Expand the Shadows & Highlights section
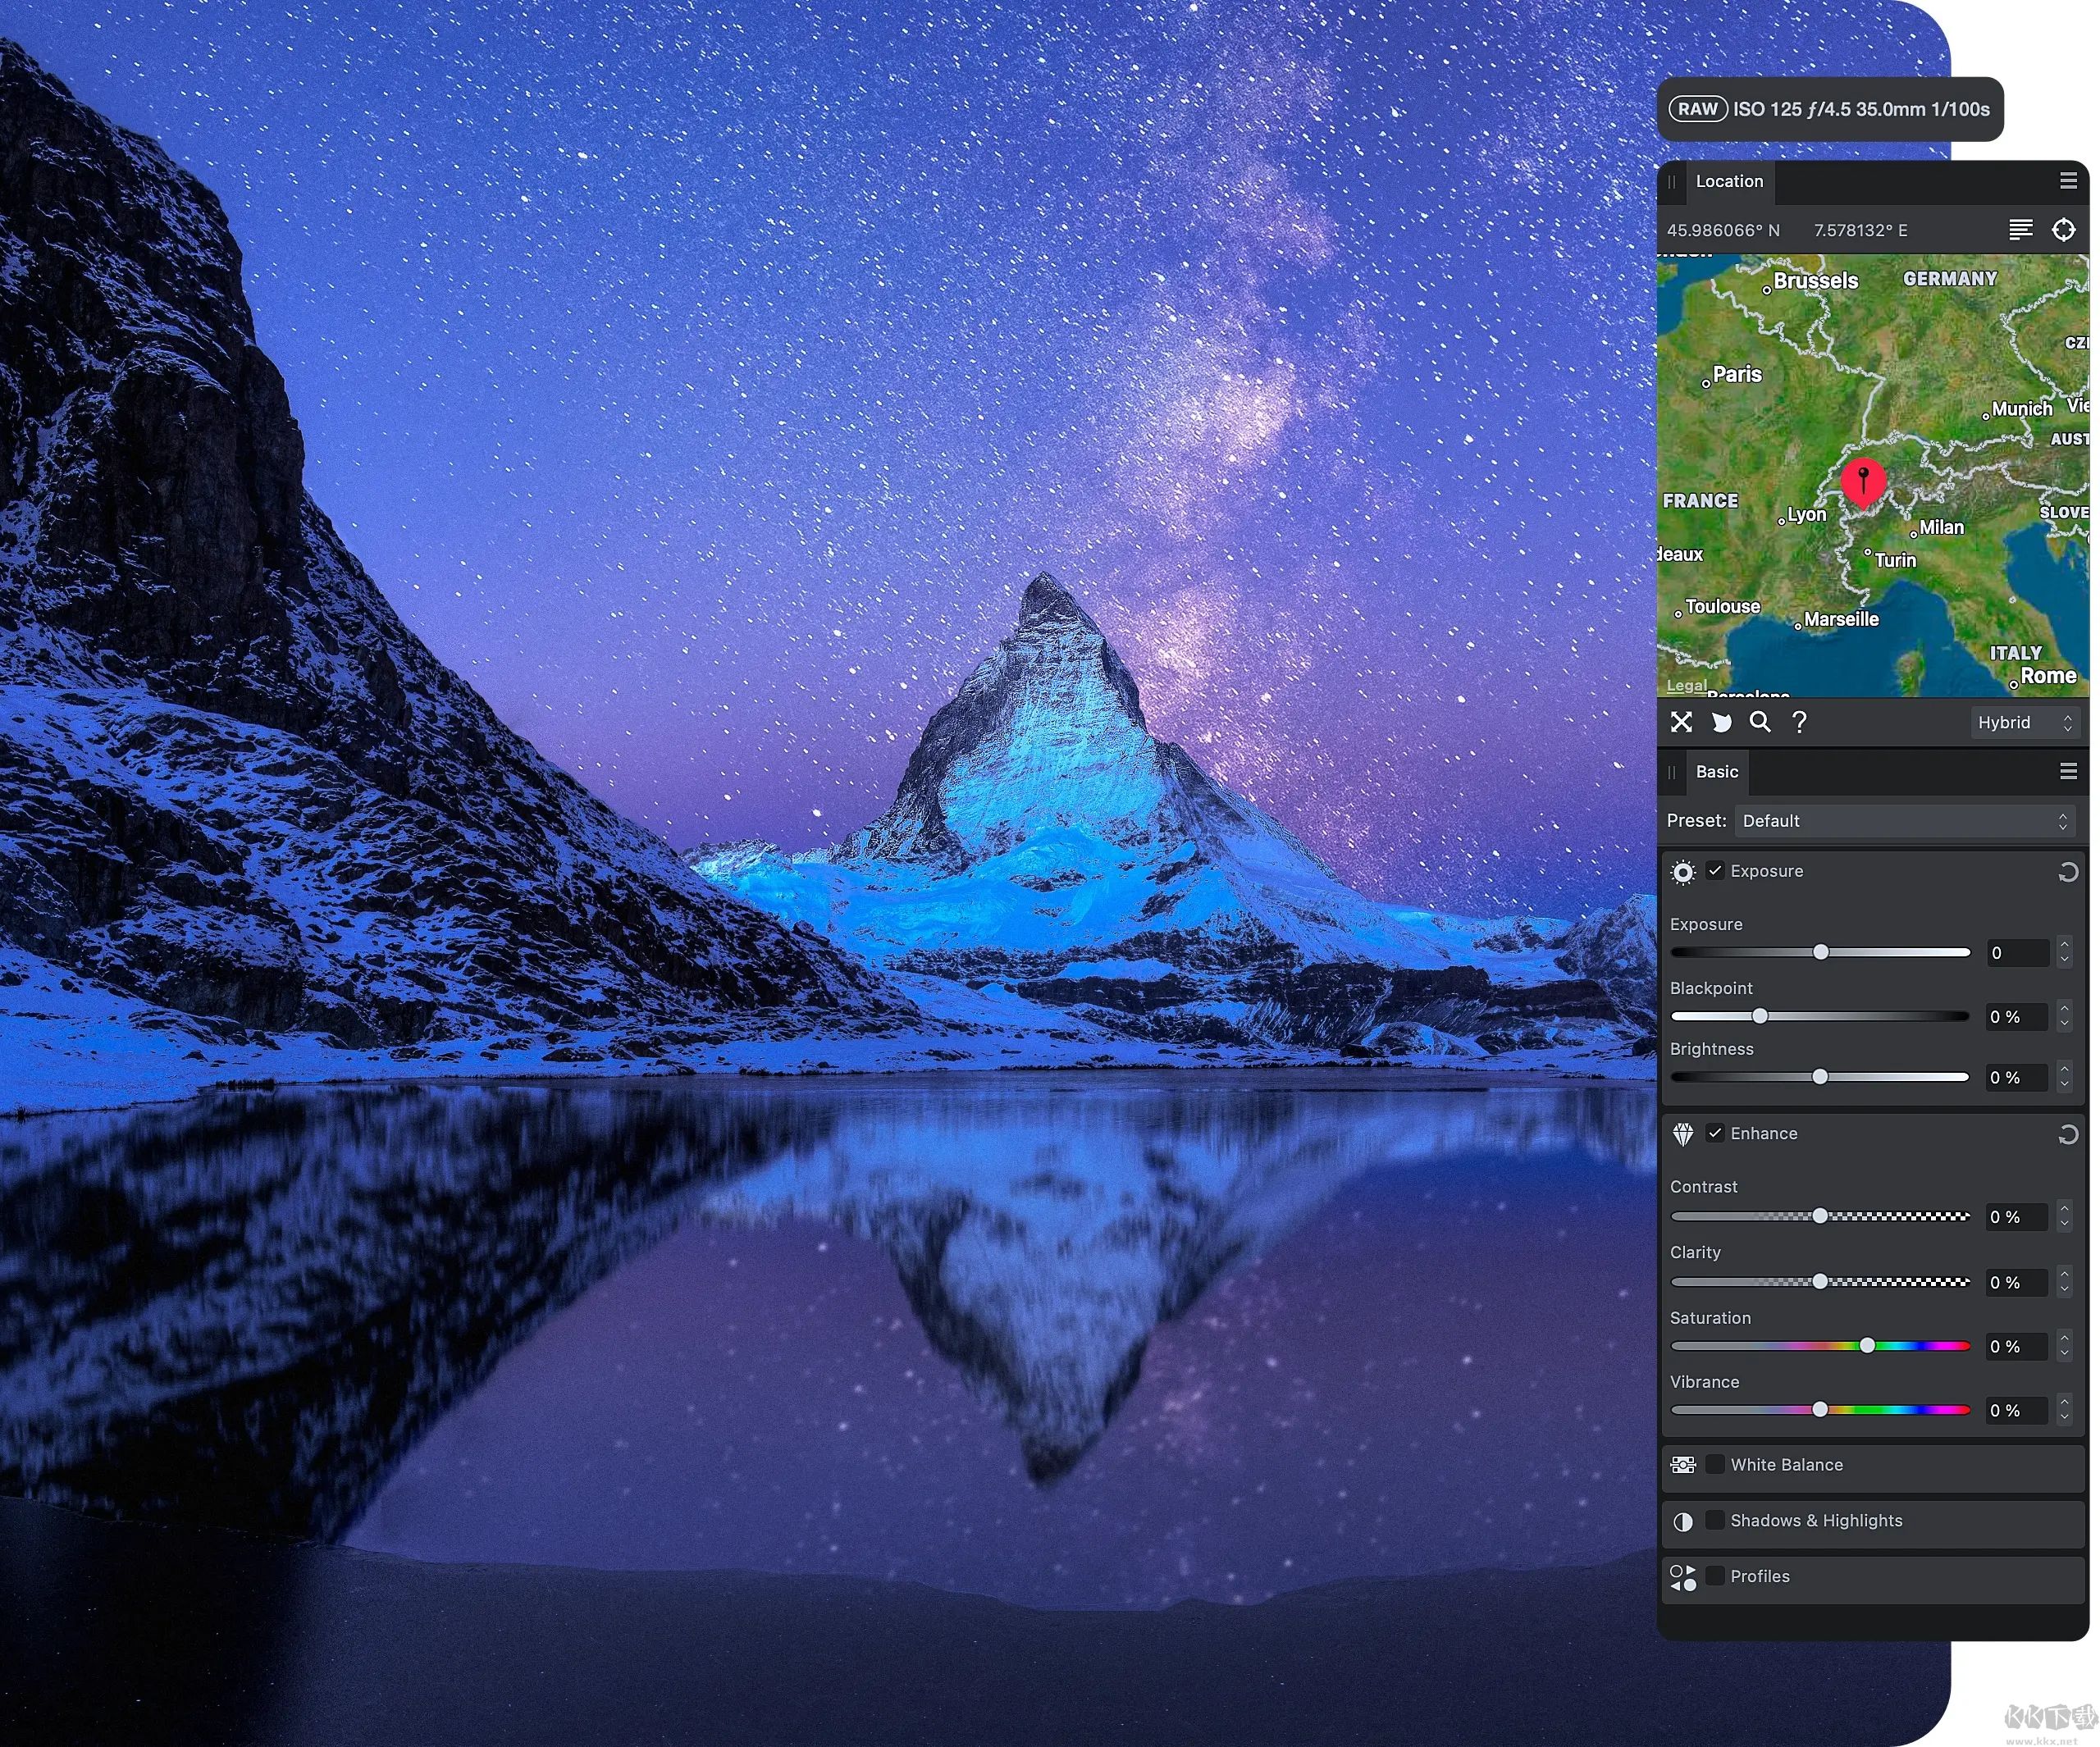Viewport: 2100px width, 1747px height. coord(1814,1521)
